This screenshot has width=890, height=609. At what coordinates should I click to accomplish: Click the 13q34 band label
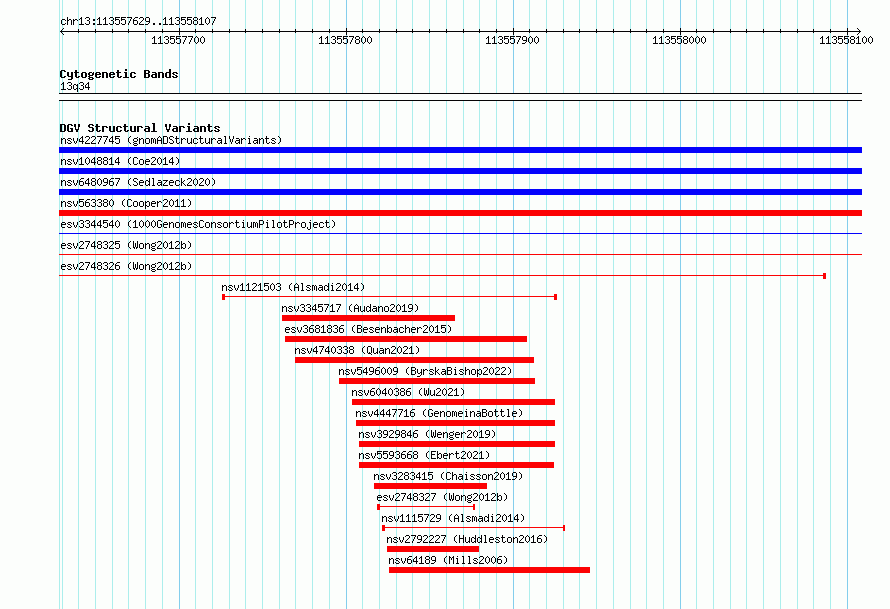(x=75, y=86)
